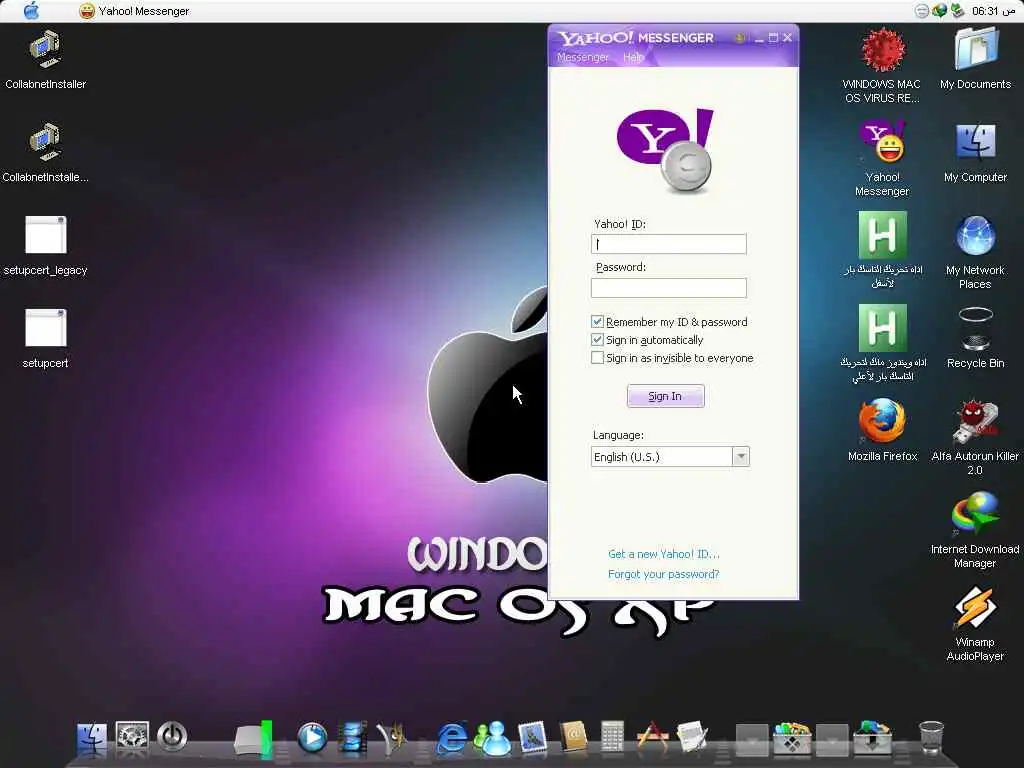Open Alfa Autorun Killer 2.0 icon
The image size is (1024, 768).
pos(976,438)
